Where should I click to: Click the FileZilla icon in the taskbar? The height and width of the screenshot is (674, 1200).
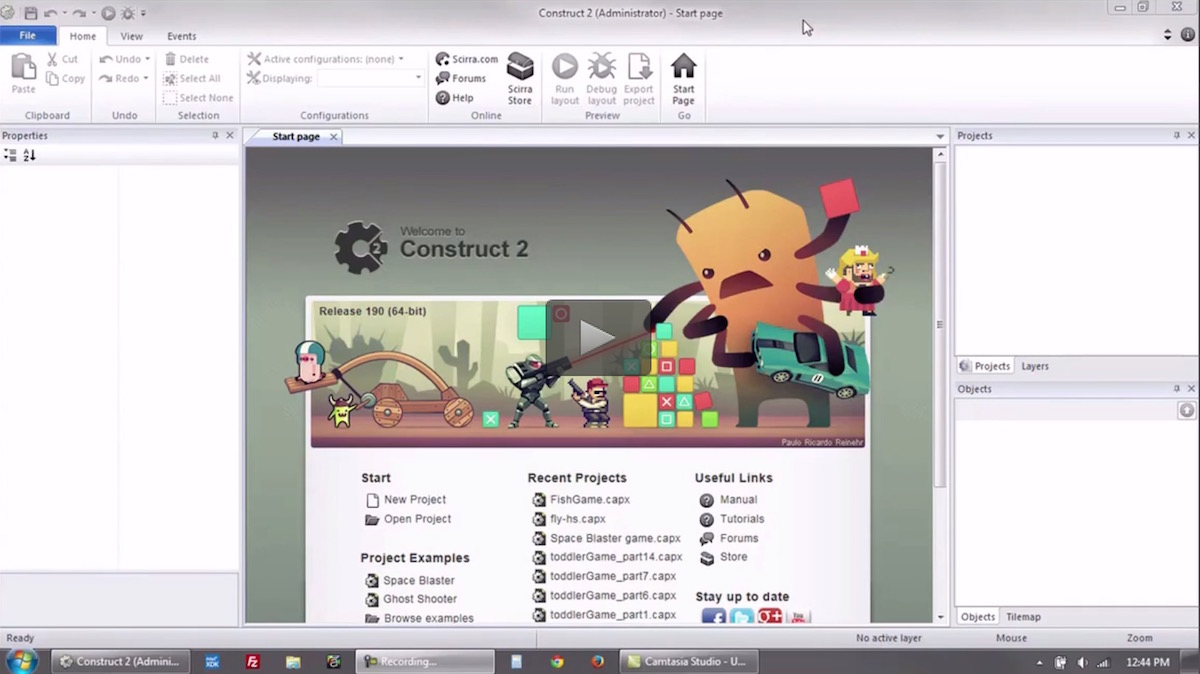(253, 661)
